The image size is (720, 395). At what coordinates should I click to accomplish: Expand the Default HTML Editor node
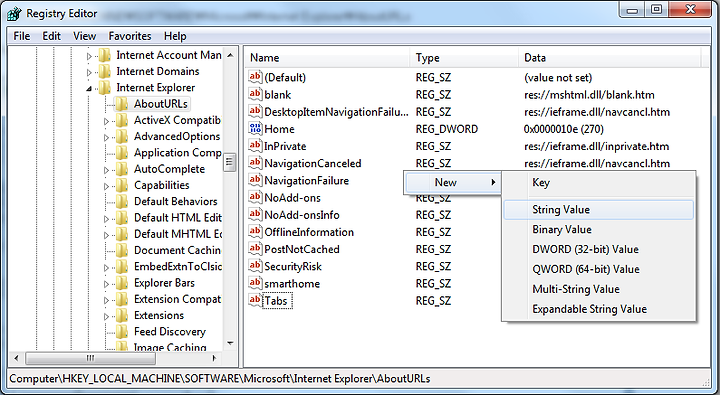coord(106,219)
